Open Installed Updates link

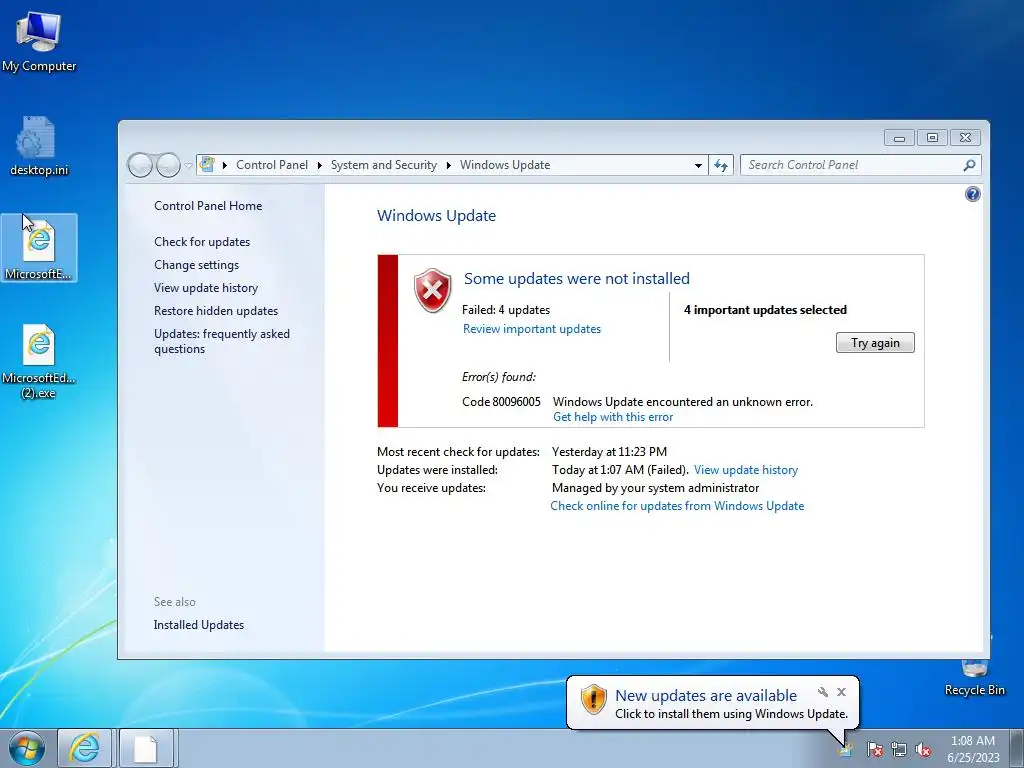tap(199, 625)
